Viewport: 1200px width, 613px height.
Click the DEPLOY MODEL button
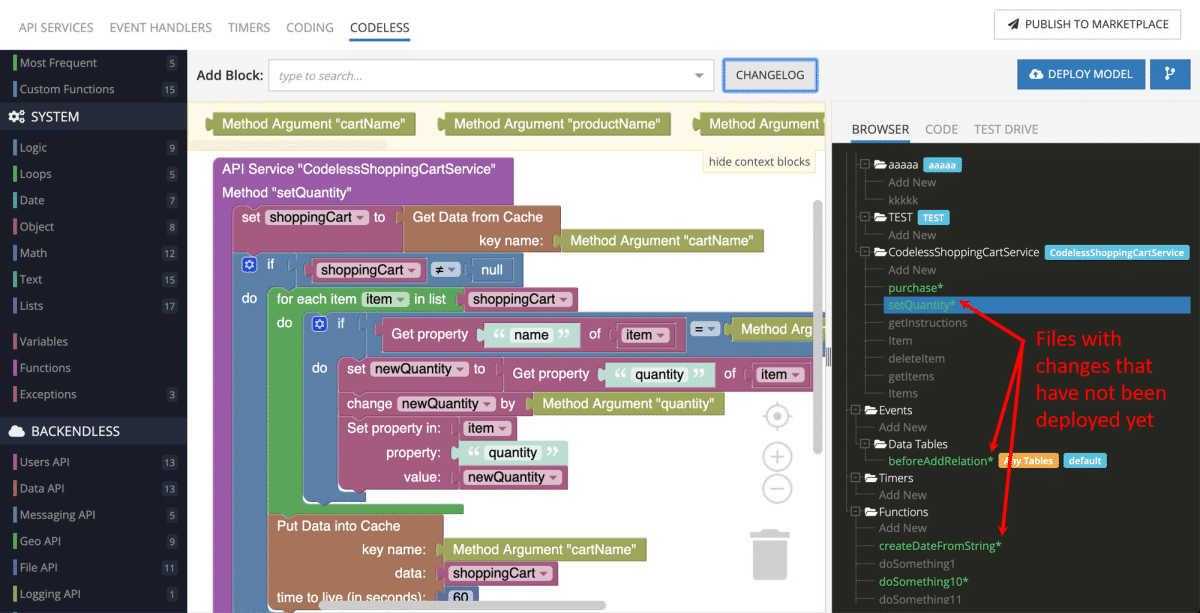click(1080, 74)
